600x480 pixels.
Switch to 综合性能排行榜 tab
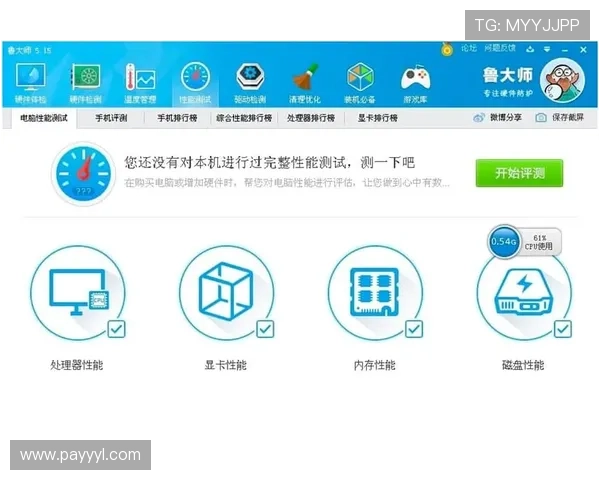244,118
